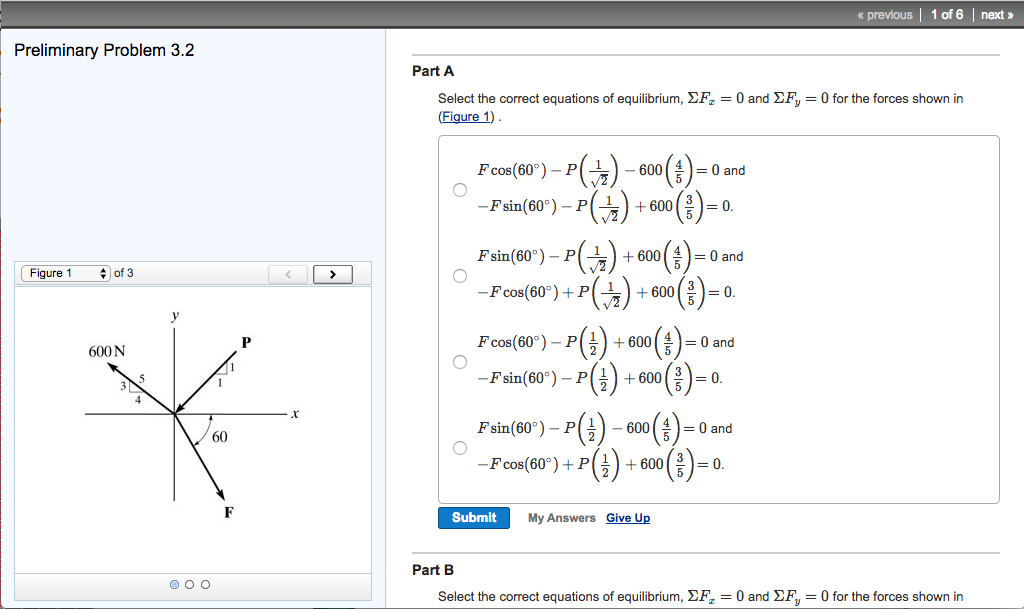The image size is (1024, 609).
Task: Submit the Part A answer
Action: point(473,517)
